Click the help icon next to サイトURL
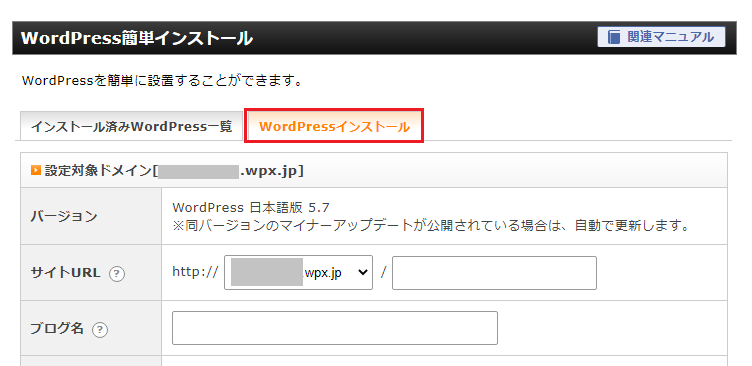752x366 pixels. [x=117, y=274]
